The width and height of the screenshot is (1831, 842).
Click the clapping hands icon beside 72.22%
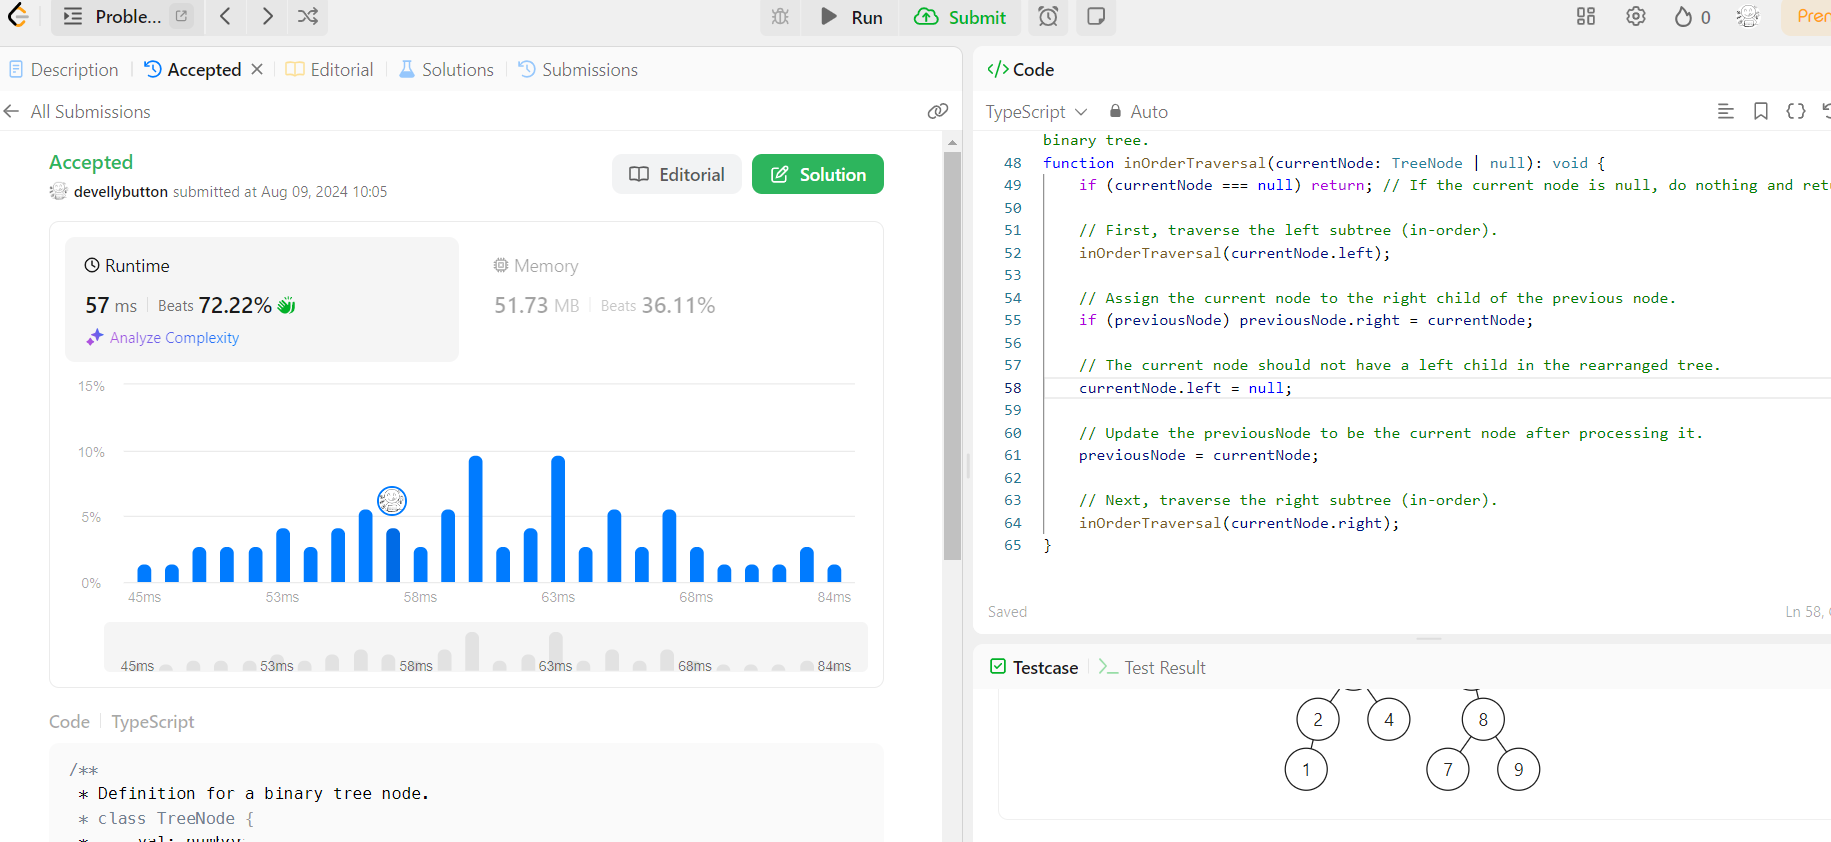[287, 305]
